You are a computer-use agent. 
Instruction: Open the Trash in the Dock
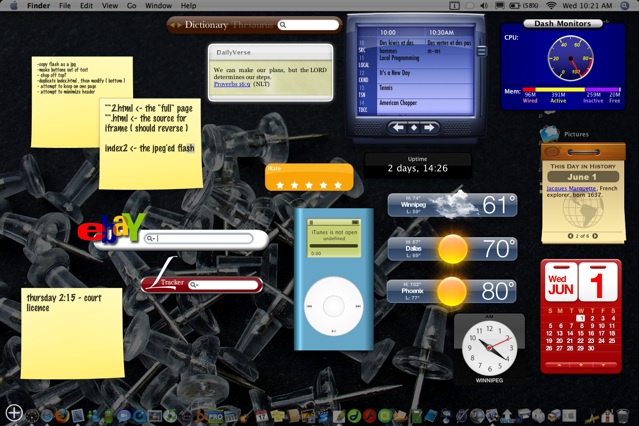623,416
